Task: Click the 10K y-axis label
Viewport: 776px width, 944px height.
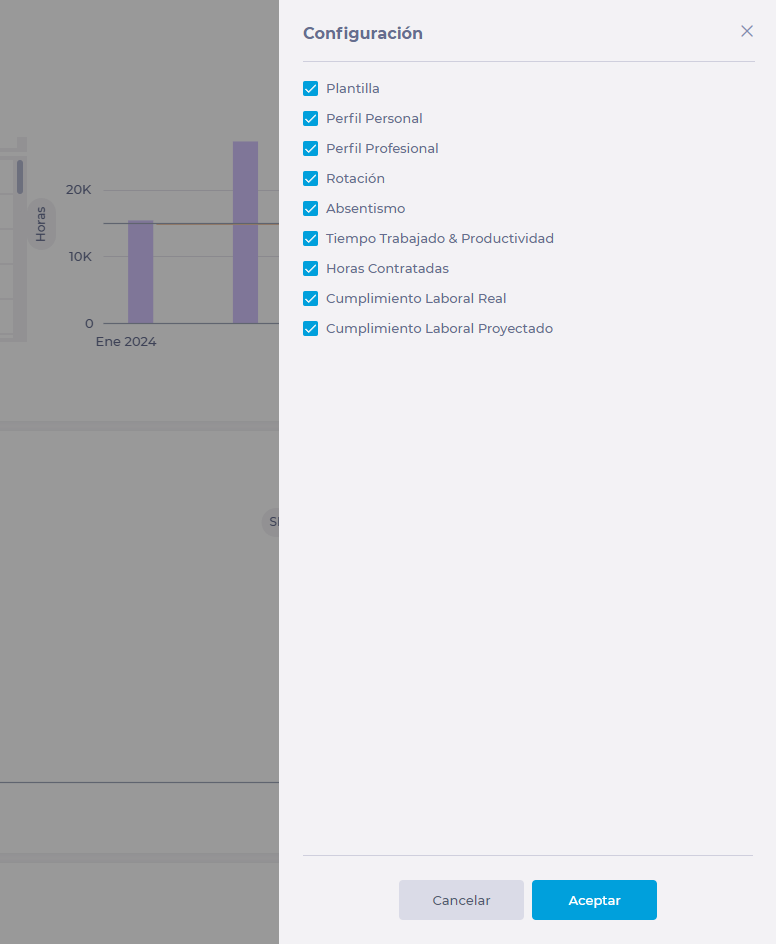Action: [79, 257]
